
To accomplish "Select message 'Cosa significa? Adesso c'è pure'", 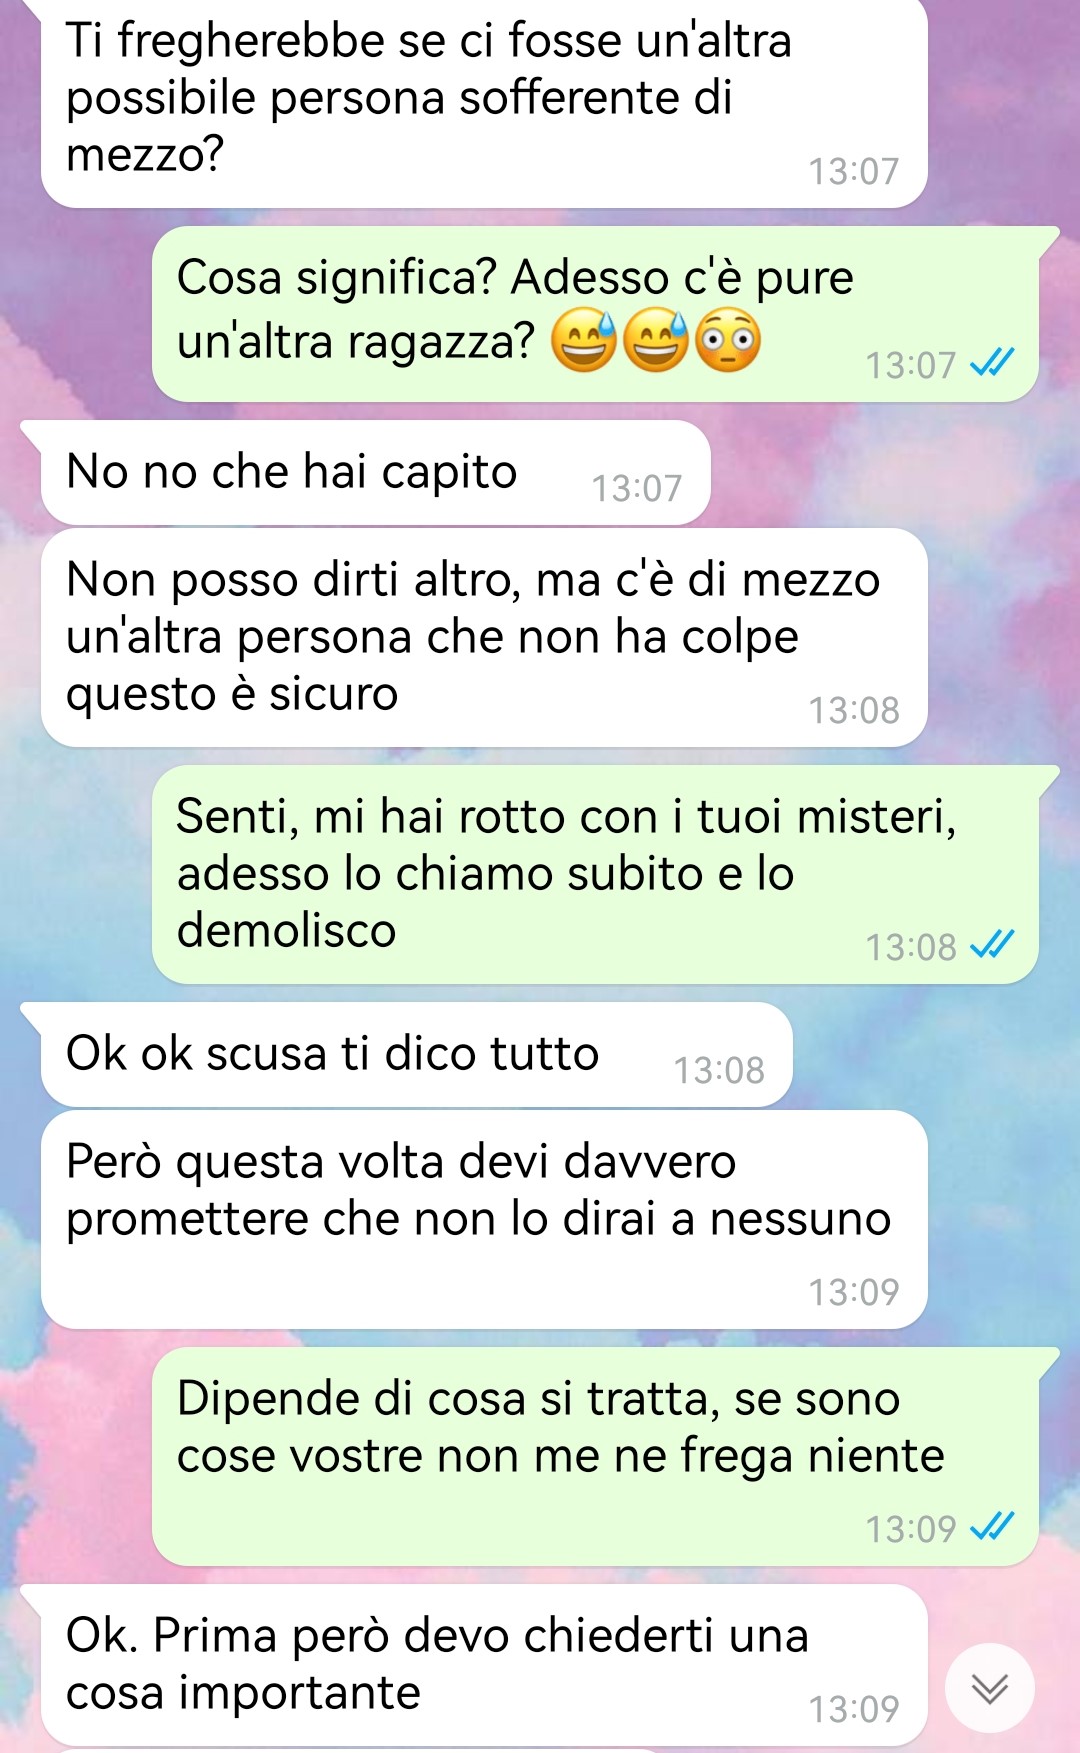I will tap(595, 314).
